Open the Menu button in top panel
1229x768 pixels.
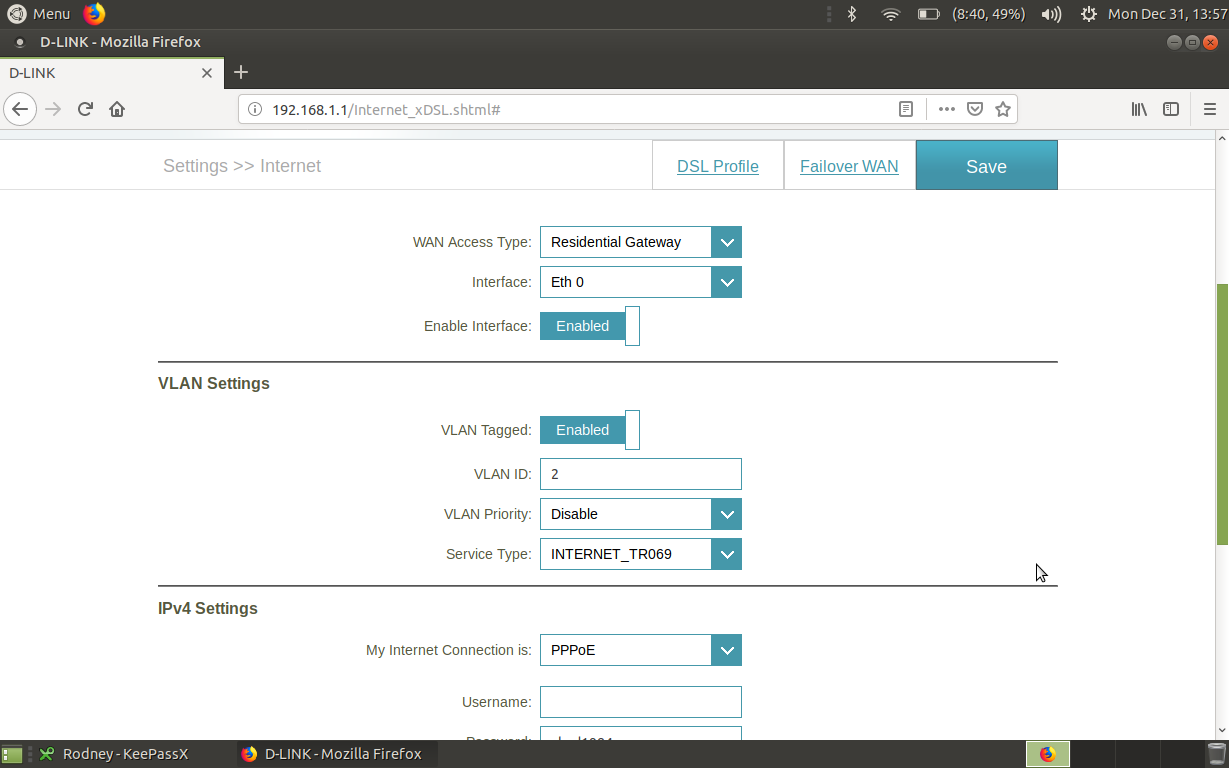pyautogui.click(x=39, y=14)
